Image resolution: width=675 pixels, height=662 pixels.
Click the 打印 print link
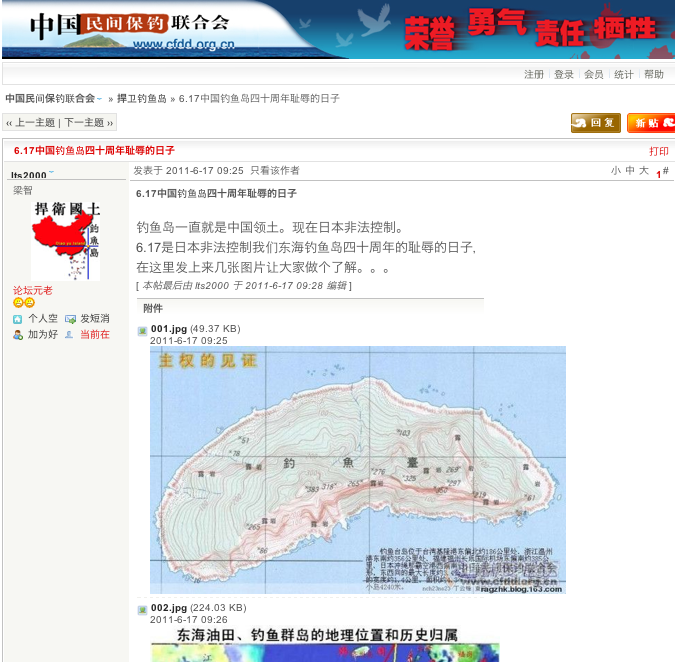658,151
